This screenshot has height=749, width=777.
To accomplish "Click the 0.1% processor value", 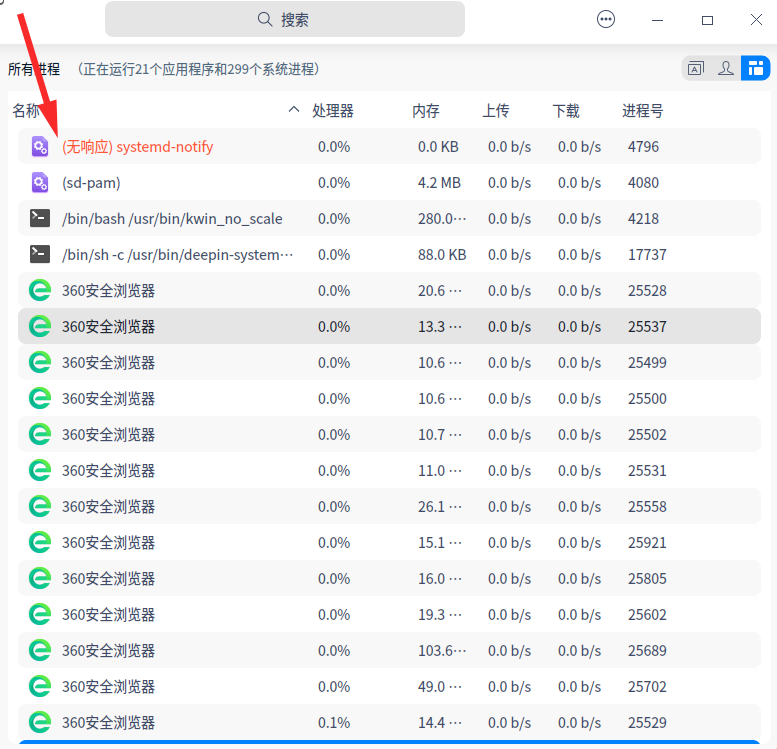I will (x=334, y=723).
